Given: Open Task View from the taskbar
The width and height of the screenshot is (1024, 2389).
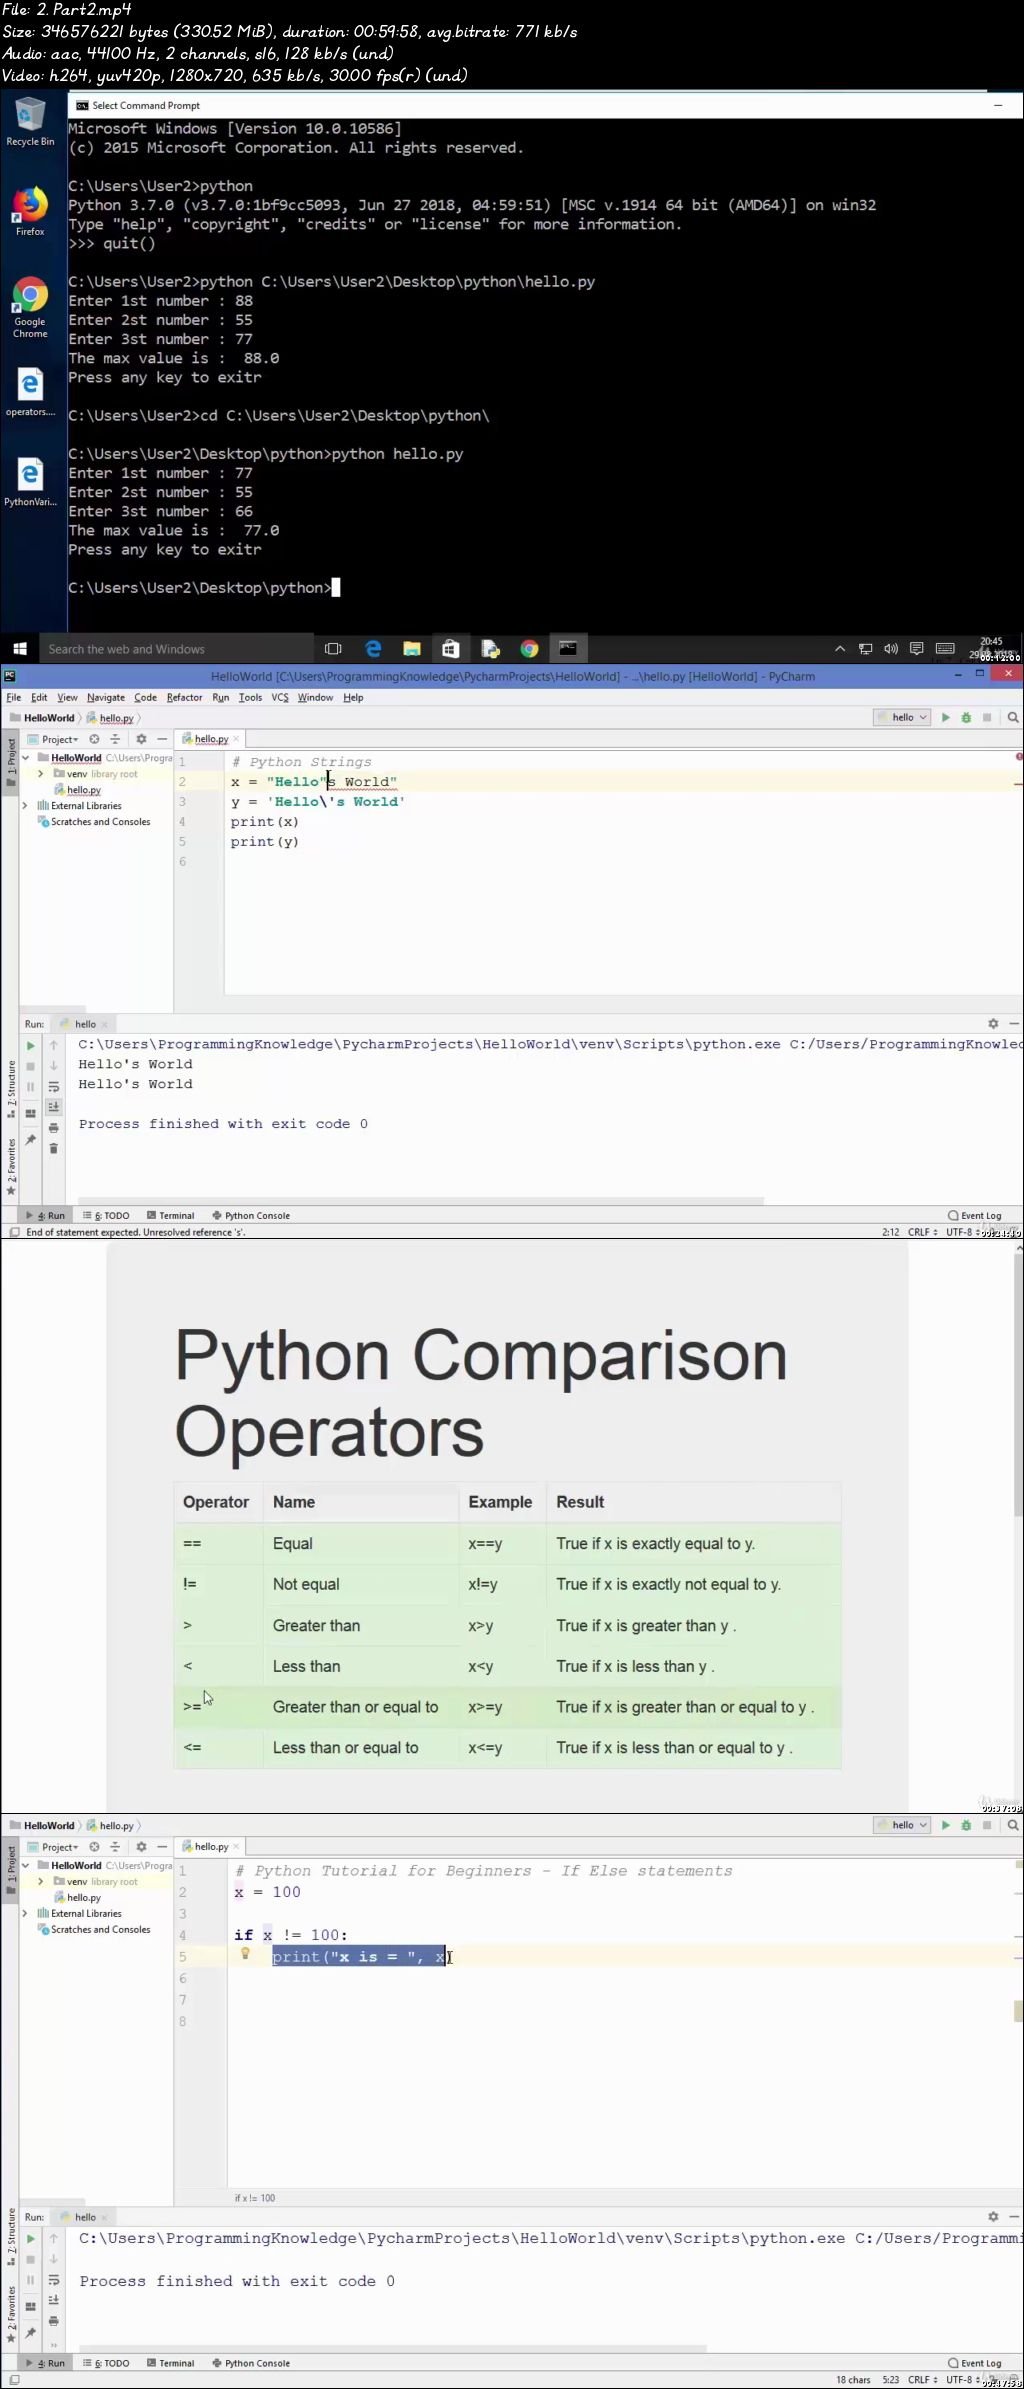Looking at the screenshot, I should (x=333, y=649).
